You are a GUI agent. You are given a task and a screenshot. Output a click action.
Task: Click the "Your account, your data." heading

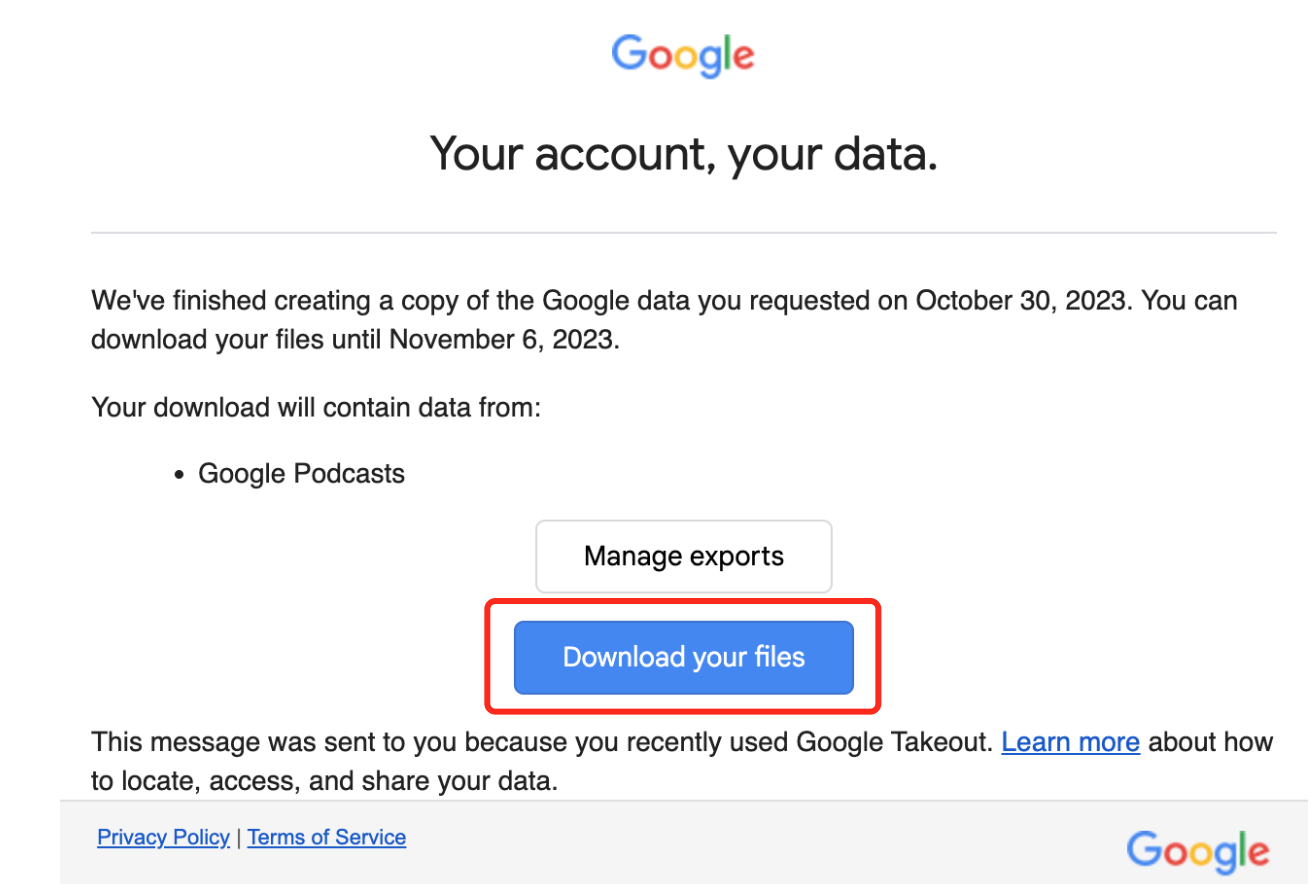(684, 154)
